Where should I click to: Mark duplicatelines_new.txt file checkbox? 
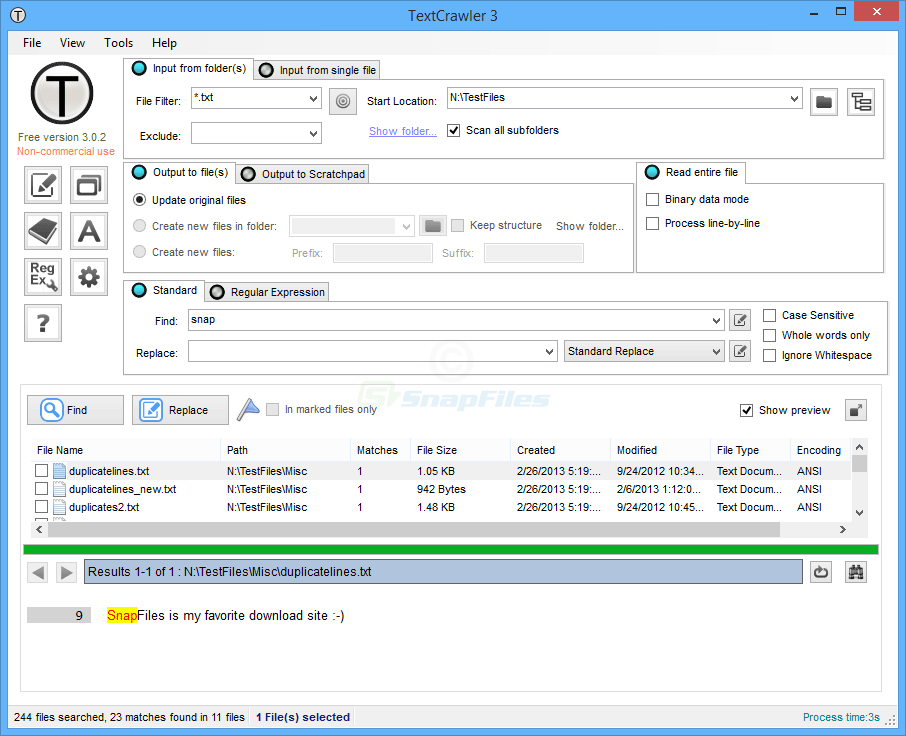tap(41, 489)
